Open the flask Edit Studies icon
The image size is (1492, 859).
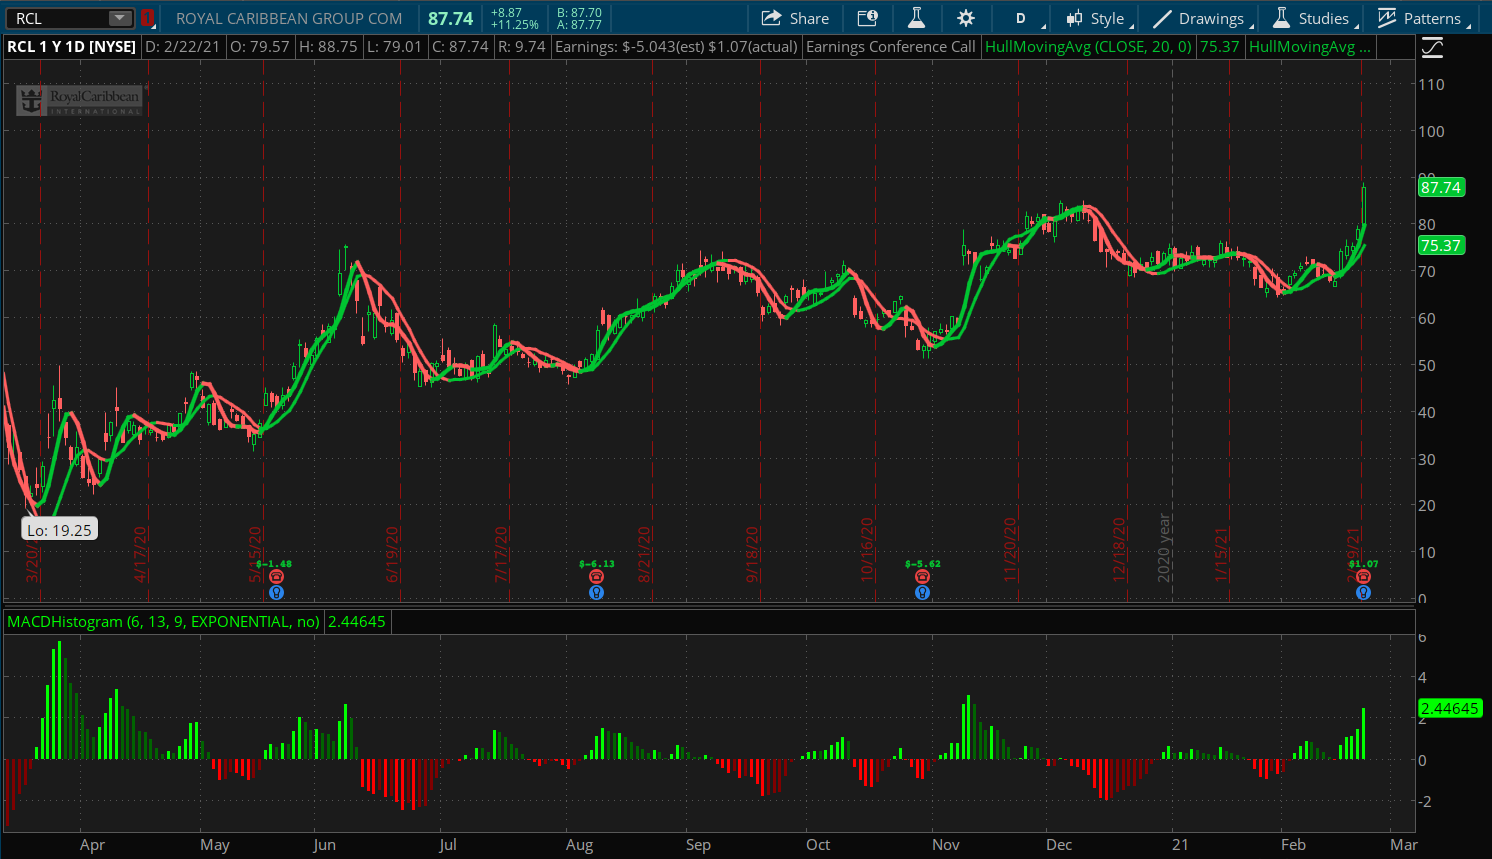pos(916,18)
